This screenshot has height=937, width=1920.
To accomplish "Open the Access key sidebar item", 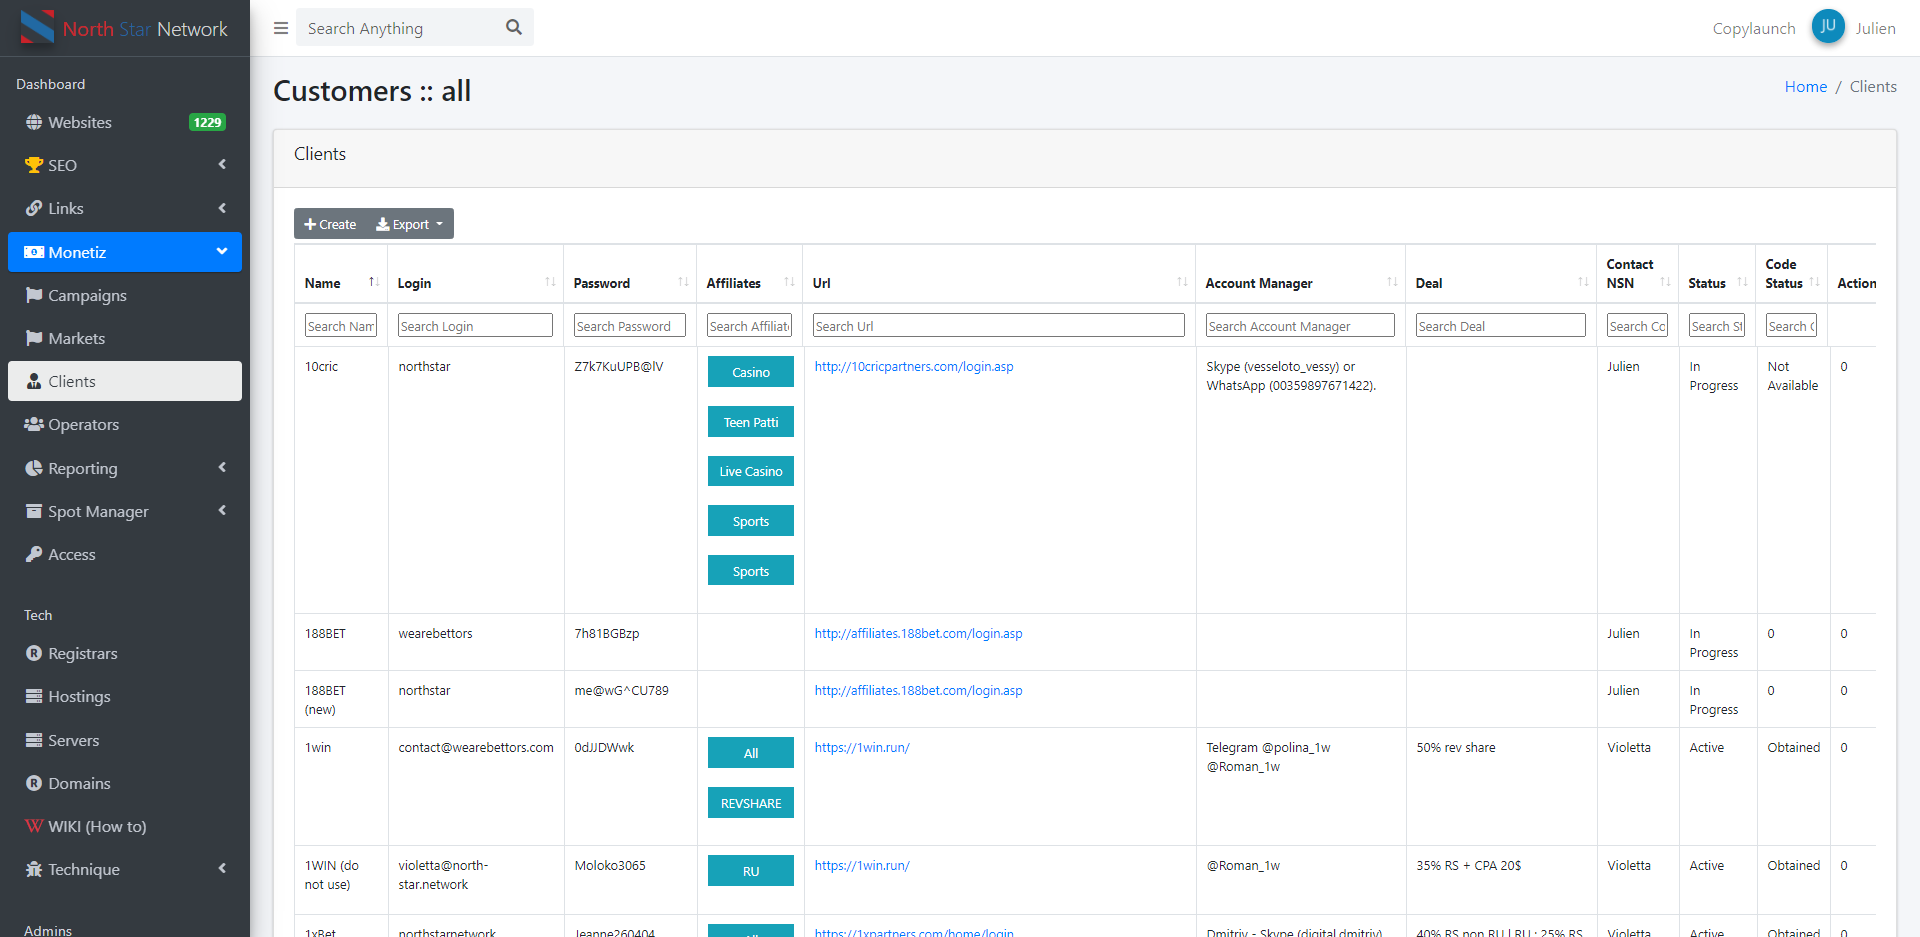I will pos(72,554).
